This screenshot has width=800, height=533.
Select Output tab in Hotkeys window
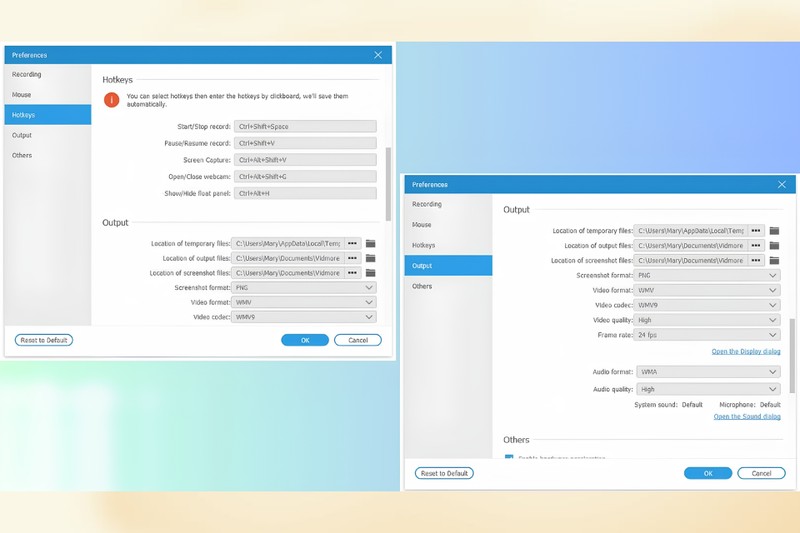click(48, 135)
